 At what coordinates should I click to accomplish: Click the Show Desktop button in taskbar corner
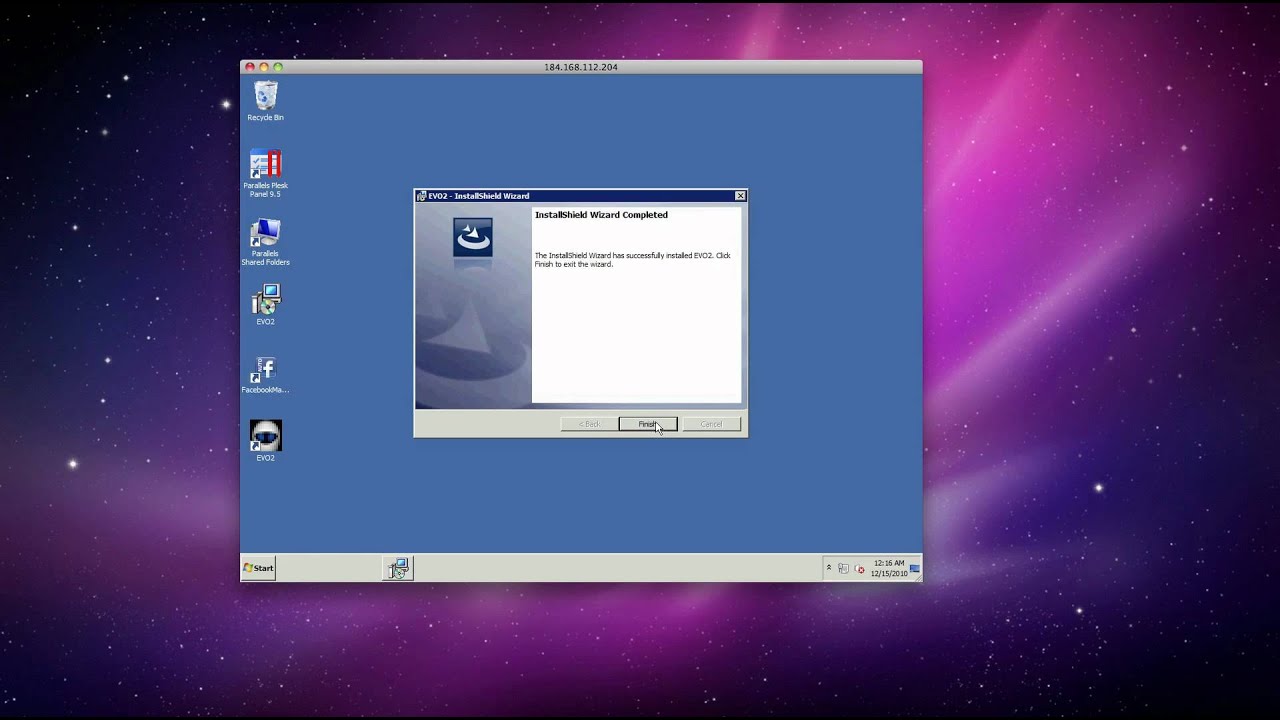pyautogui.click(x=915, y=568)
